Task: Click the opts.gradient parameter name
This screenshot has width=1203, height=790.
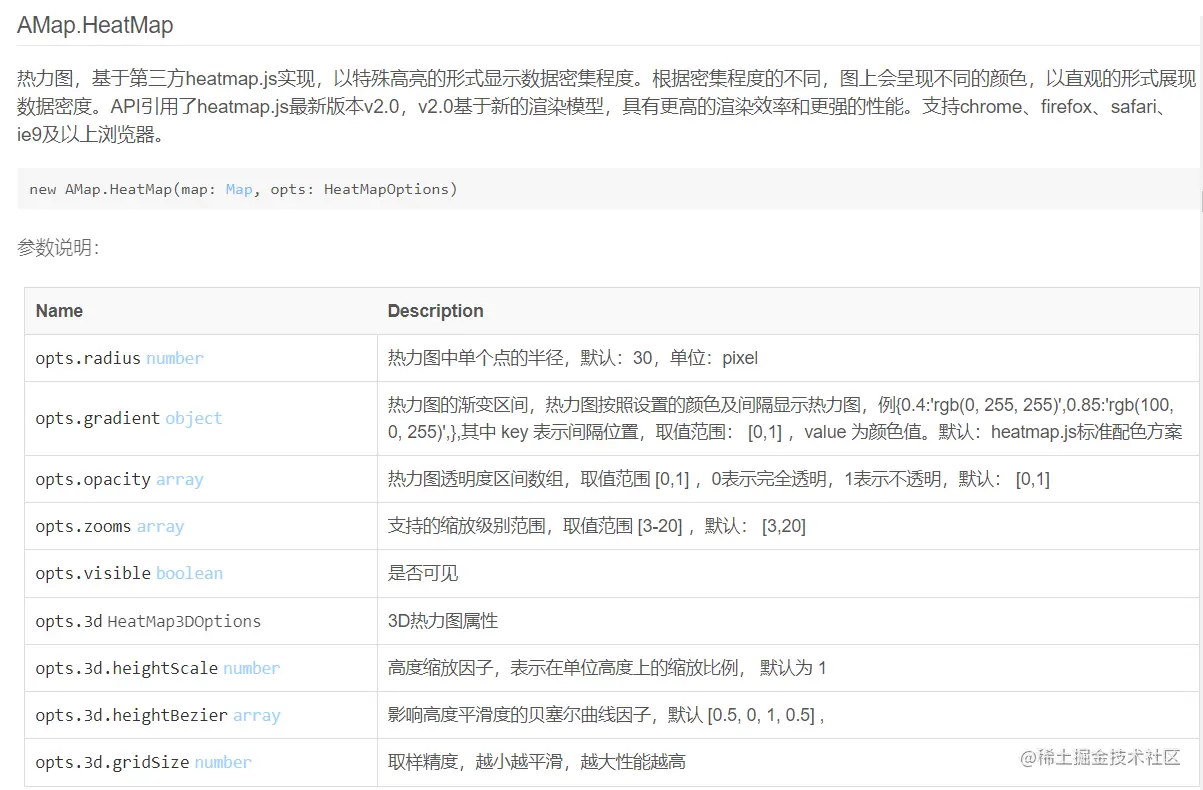Action: click(x=98, y=418)
